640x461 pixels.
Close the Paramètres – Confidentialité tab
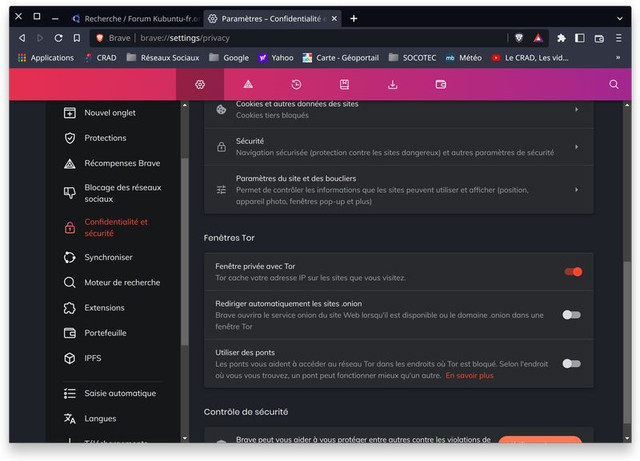pos(334,18)
